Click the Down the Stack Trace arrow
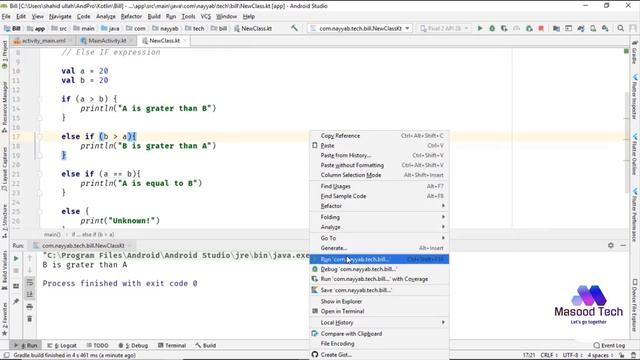 [29, 270]
